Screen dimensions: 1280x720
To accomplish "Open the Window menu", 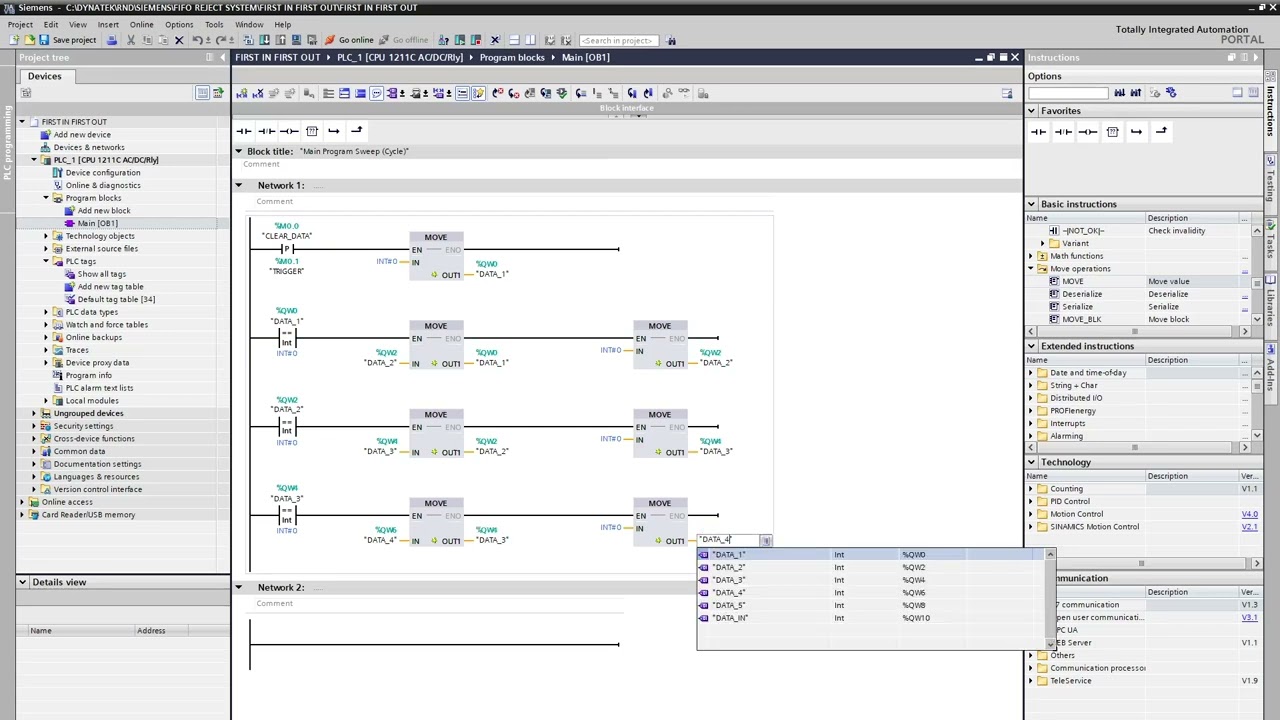I will pyautogui.click(x=249, y=24).
